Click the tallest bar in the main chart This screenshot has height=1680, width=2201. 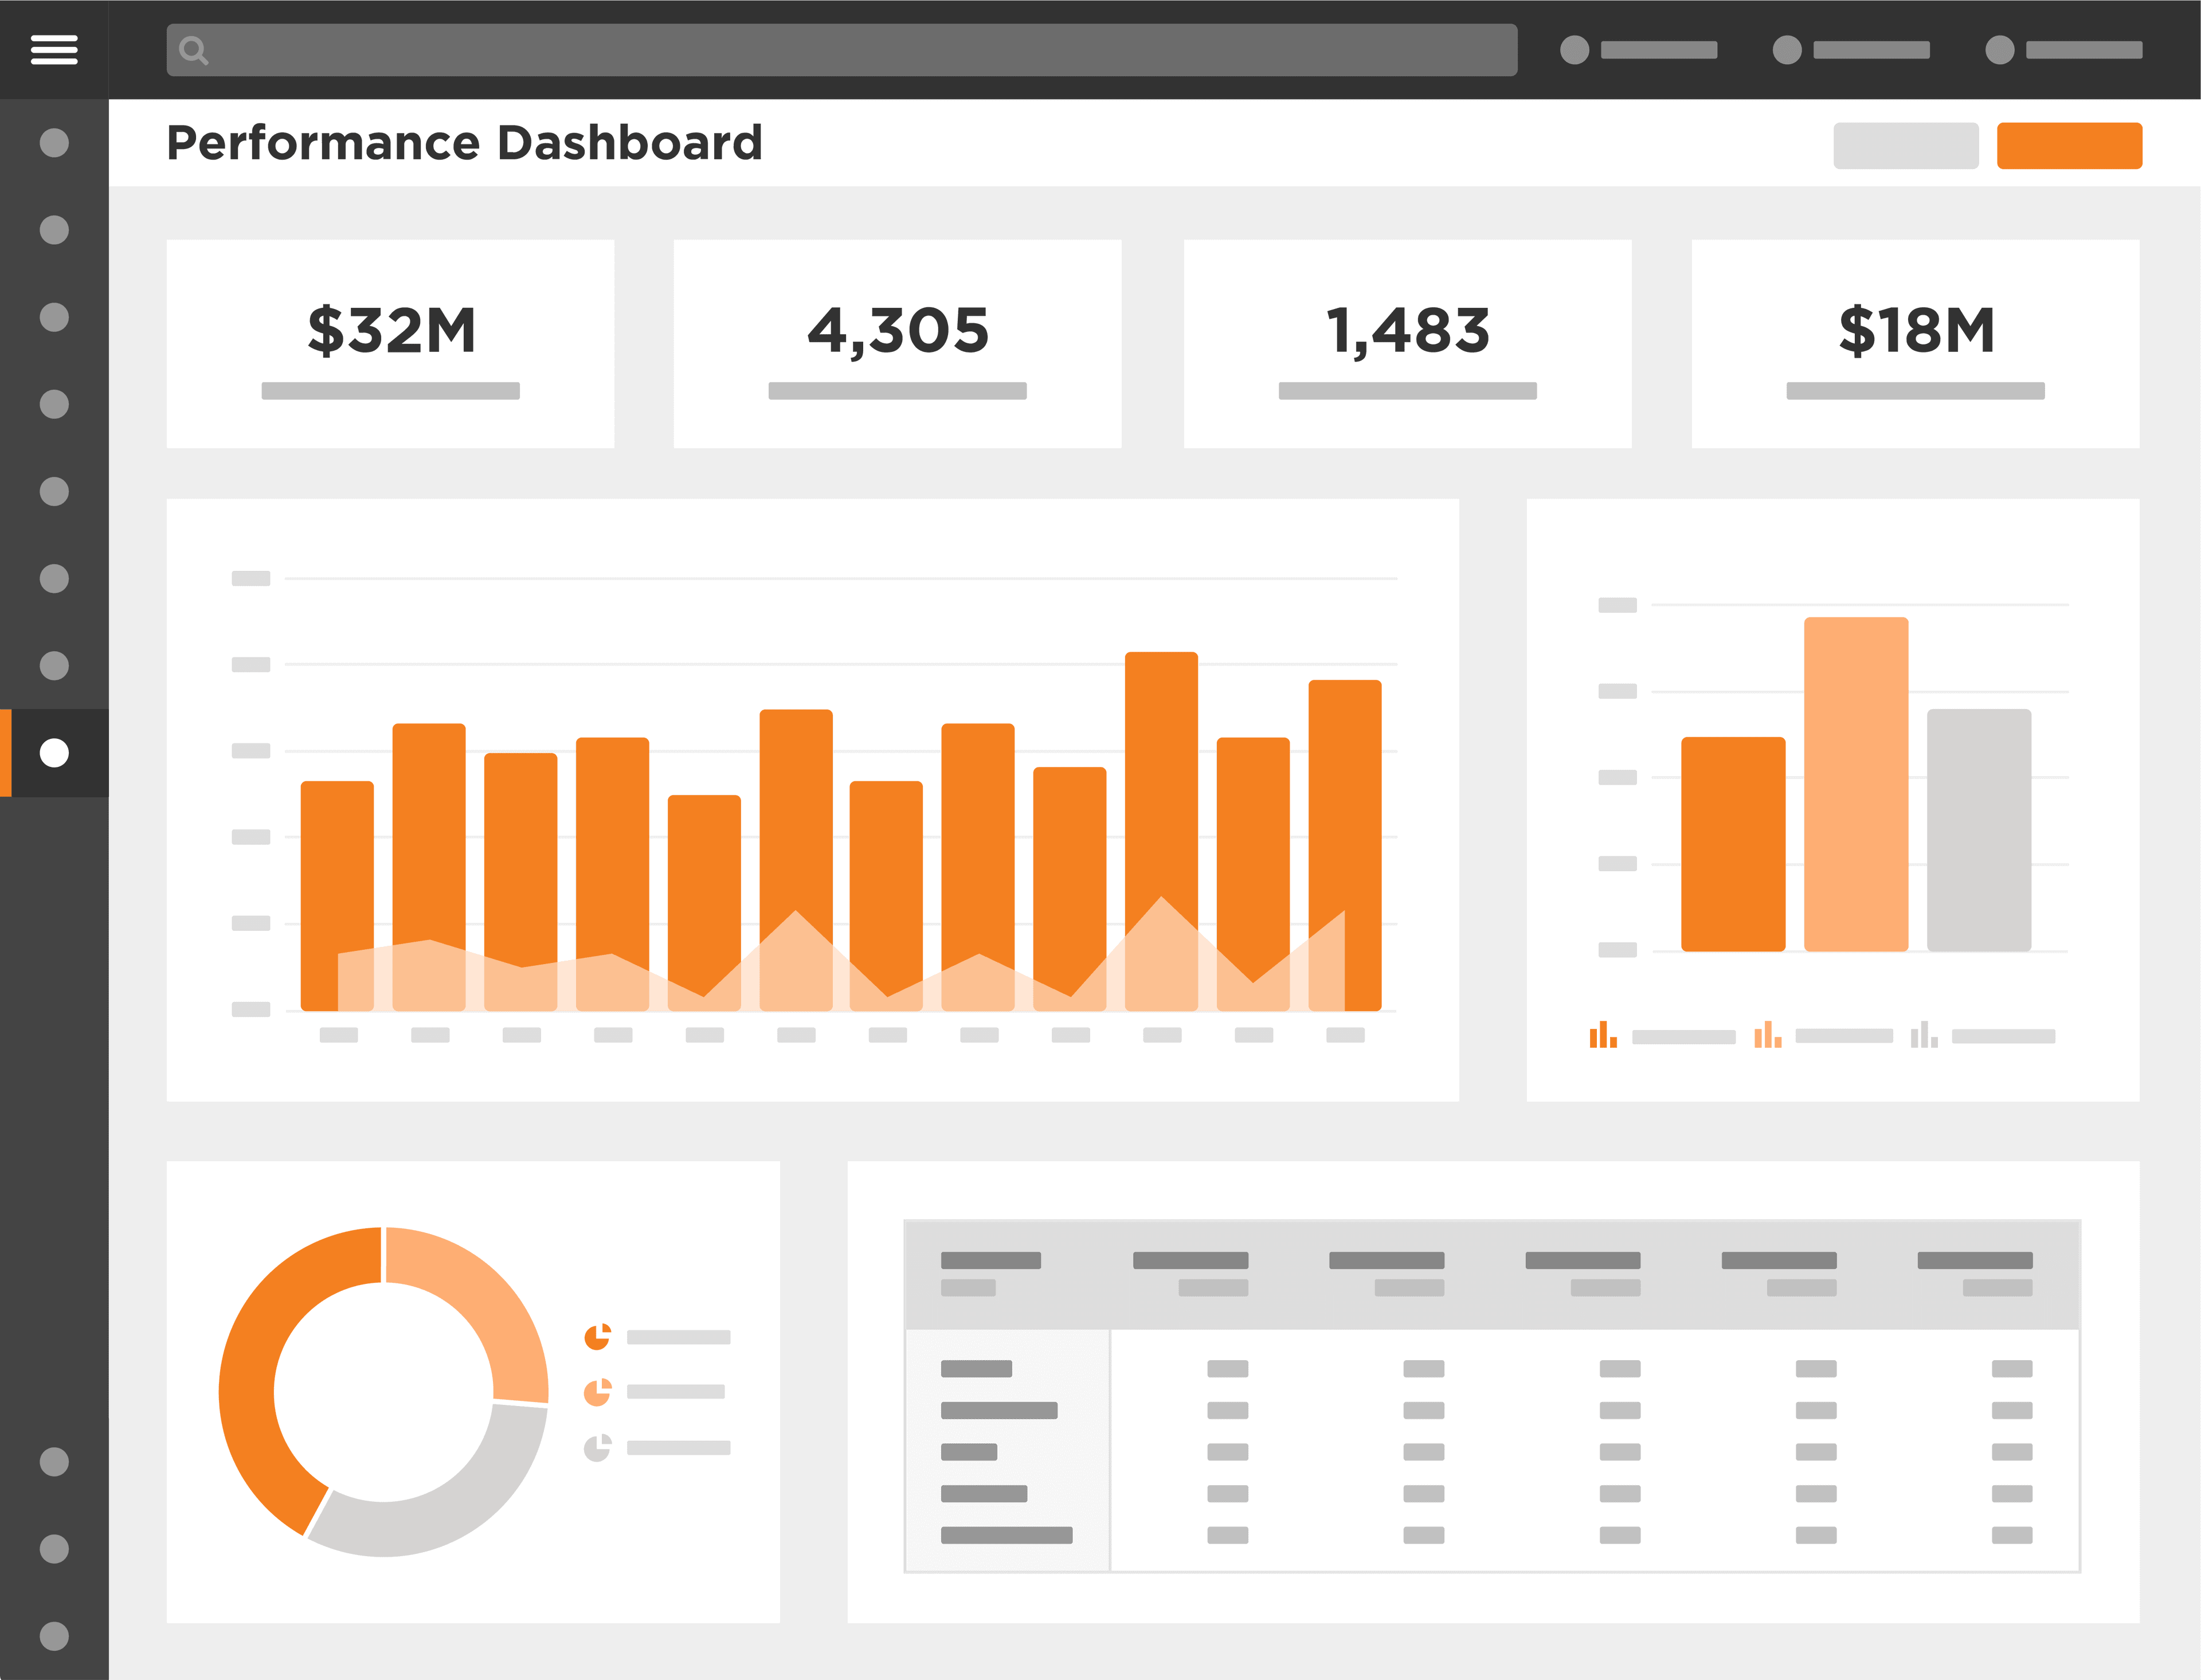point(1161,770)
